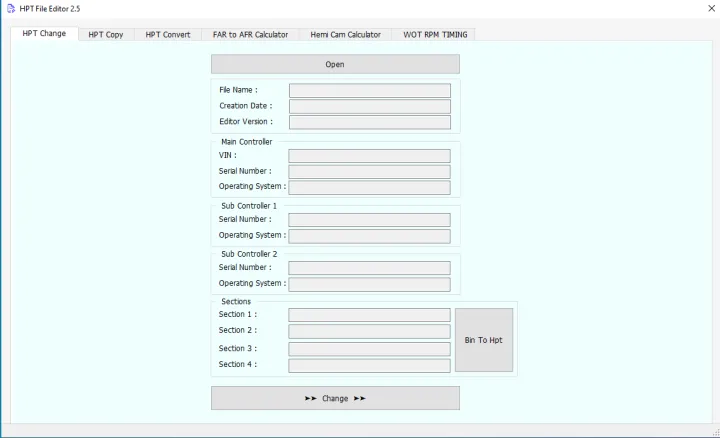Close the HPT File Editor window

click(711, 8)
